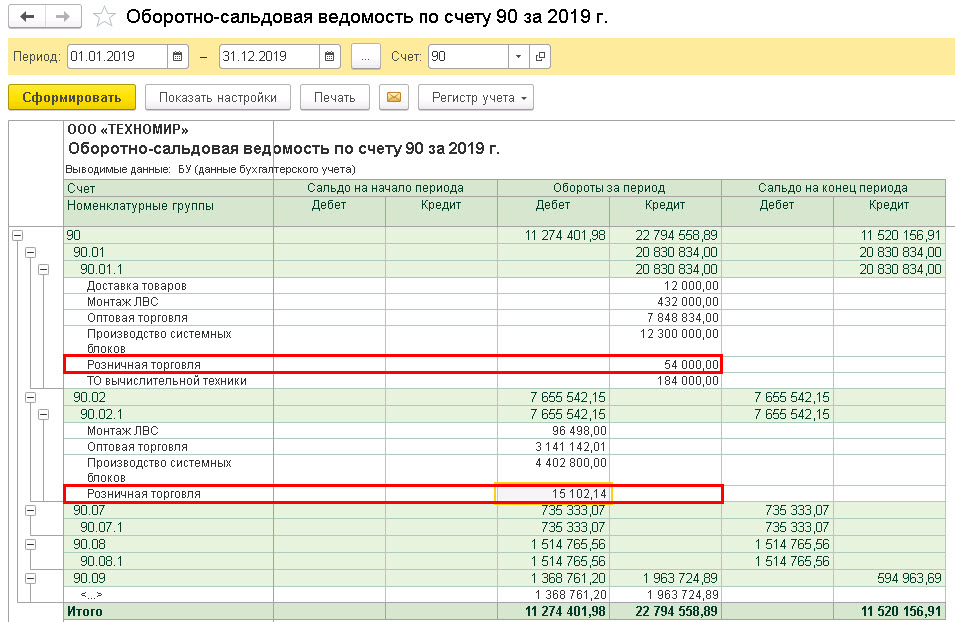Click the Печать button
The width and height of the screenshot is (955, 622).
coord(334,97)
